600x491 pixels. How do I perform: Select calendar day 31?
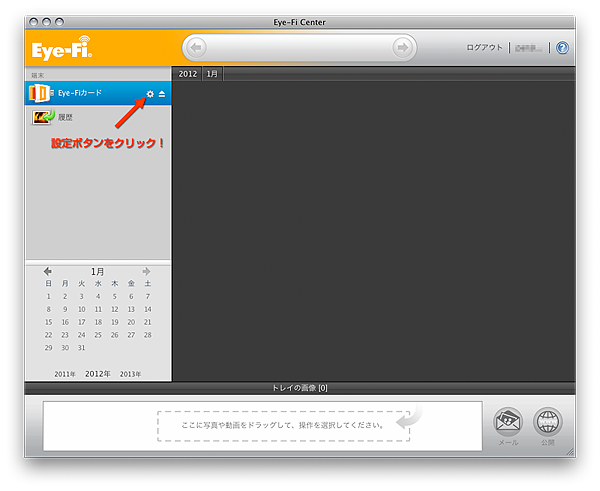click(82, 348)
